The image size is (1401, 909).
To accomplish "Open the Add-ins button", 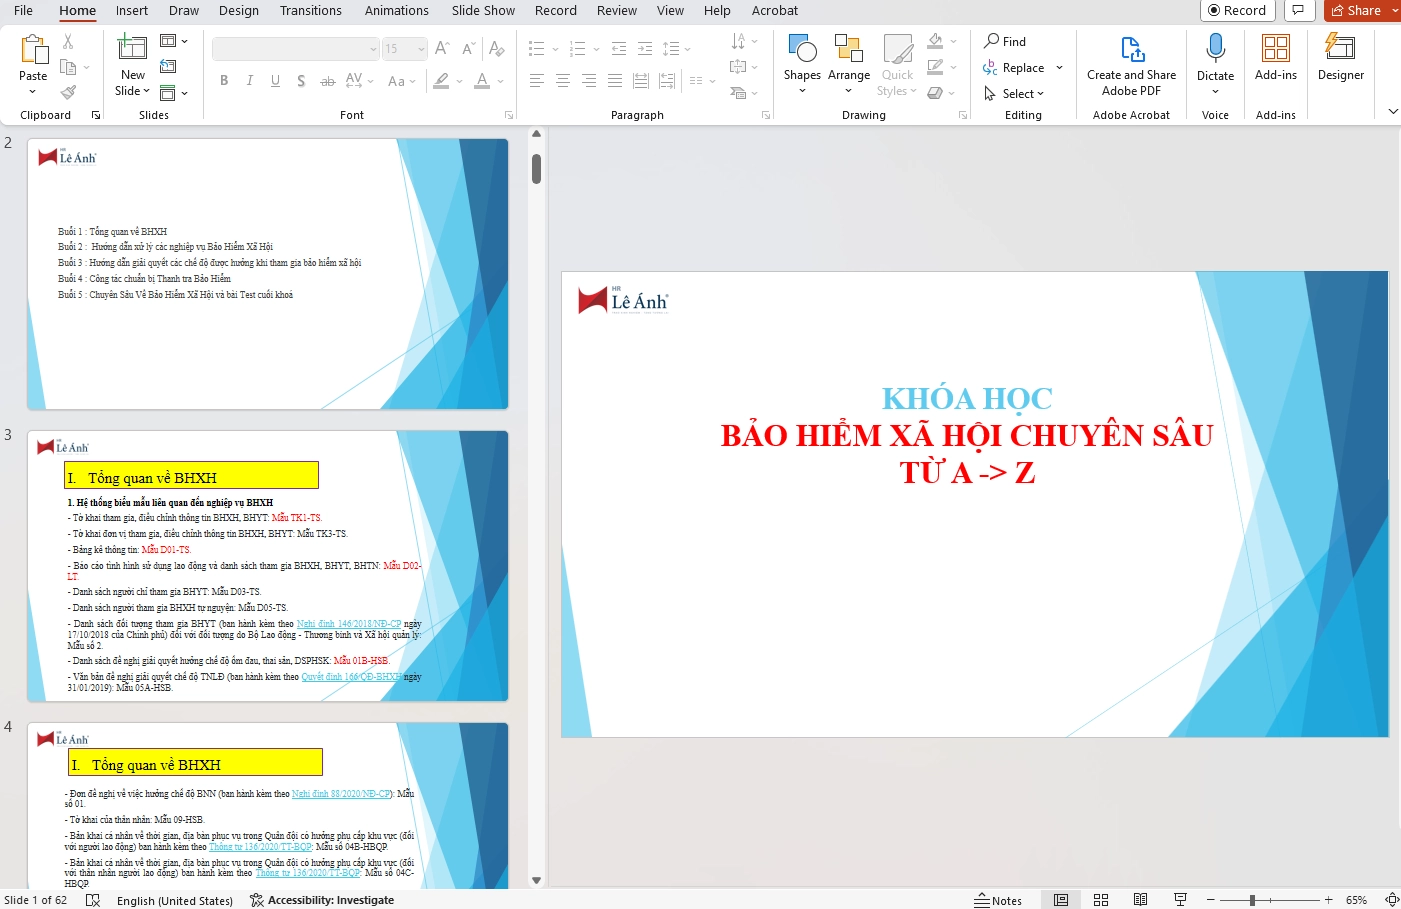I will (x=1275, y=58).
